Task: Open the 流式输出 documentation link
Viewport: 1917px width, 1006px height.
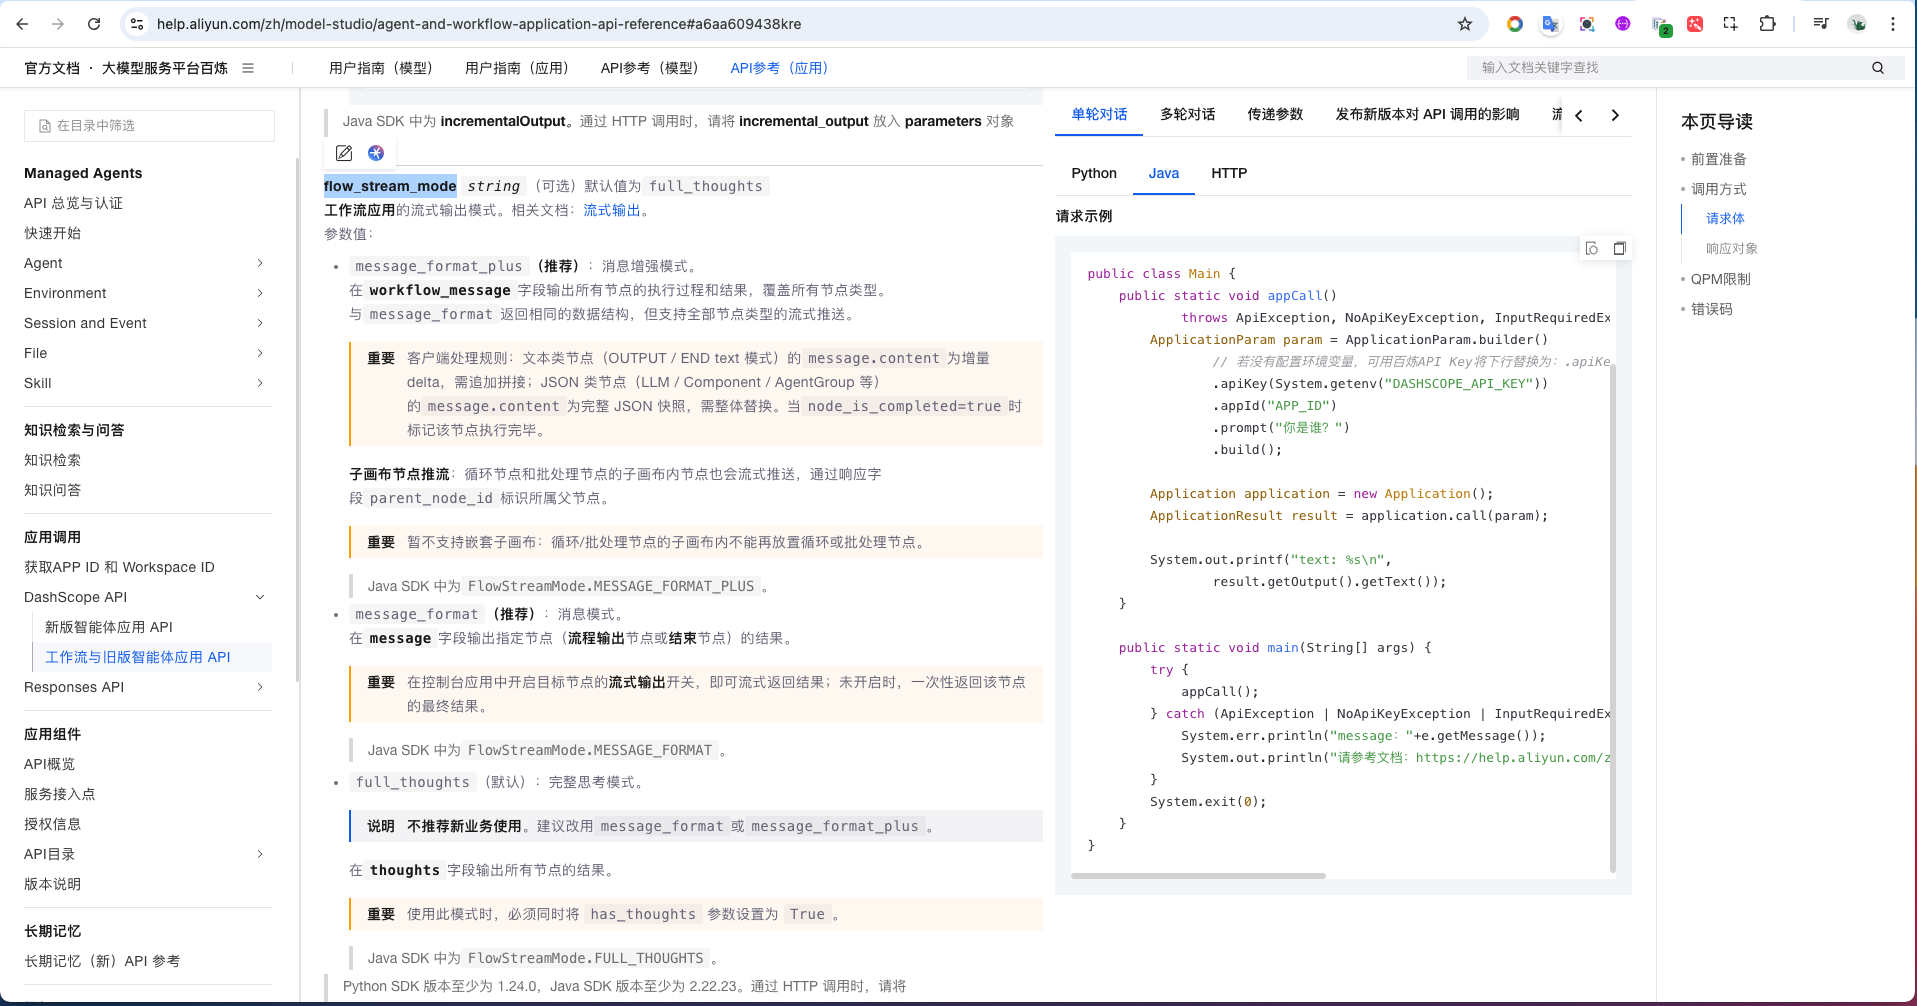Action: [x=612, y=210]
